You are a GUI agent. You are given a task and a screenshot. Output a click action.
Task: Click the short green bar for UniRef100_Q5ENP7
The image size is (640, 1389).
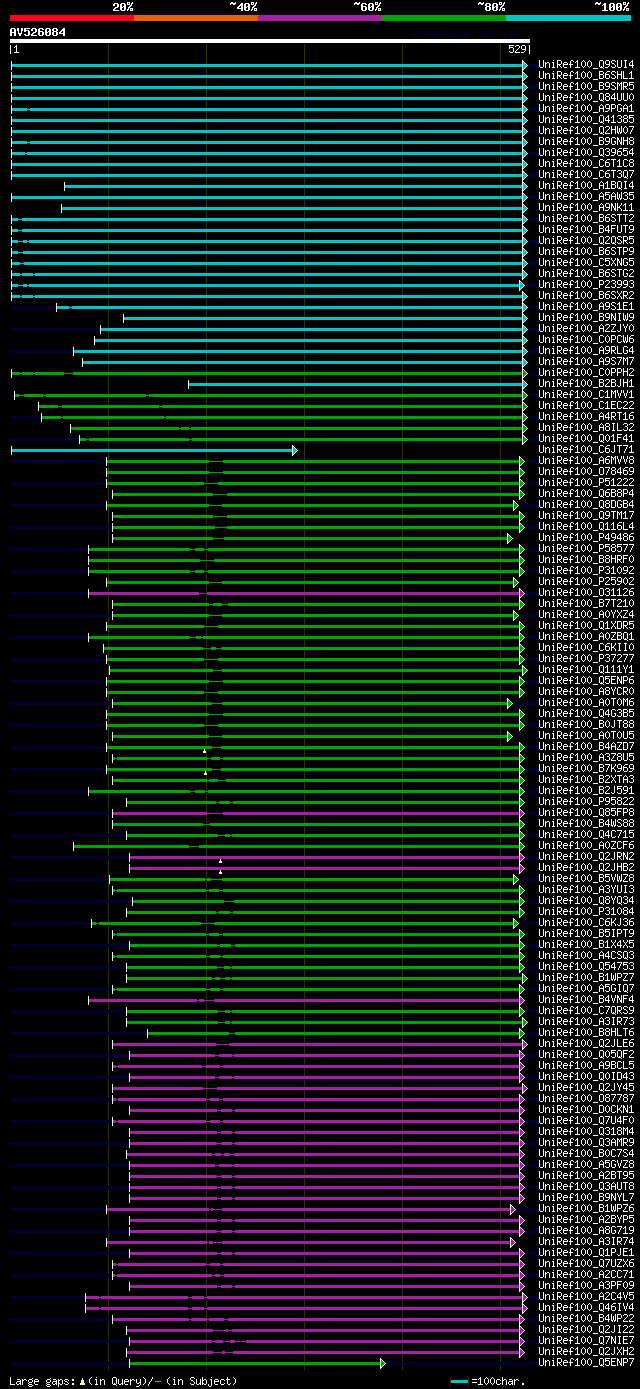click(257, 1362)
